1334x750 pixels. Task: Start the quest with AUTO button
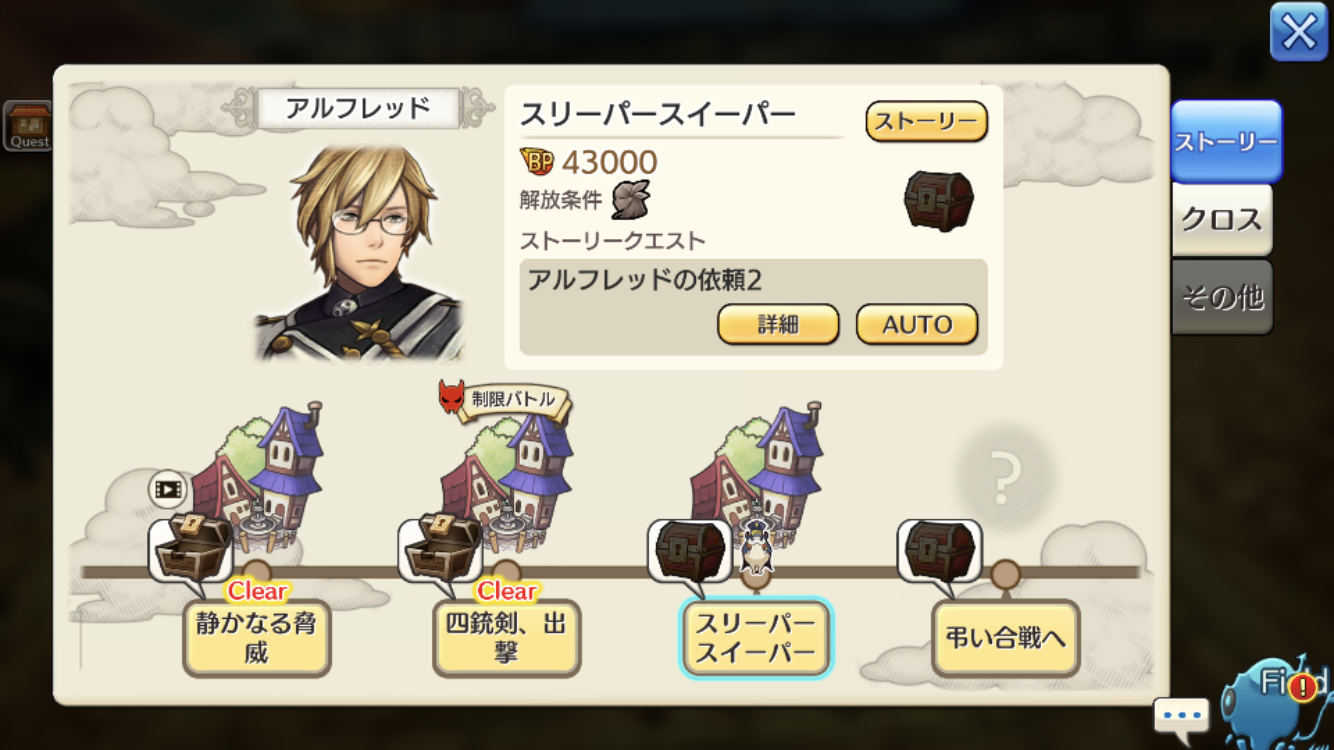coord(917,325)
